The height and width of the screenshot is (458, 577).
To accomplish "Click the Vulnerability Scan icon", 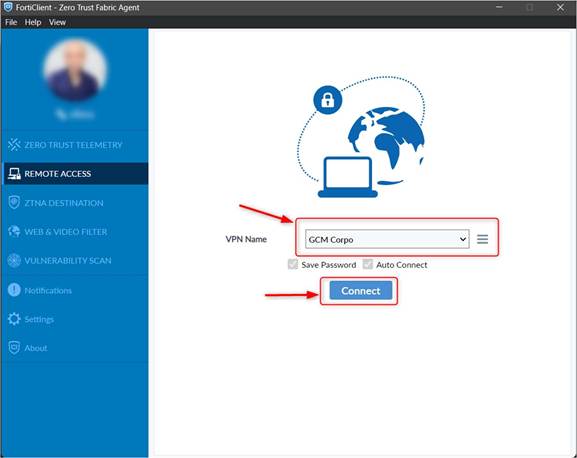I will pos(14,260).
